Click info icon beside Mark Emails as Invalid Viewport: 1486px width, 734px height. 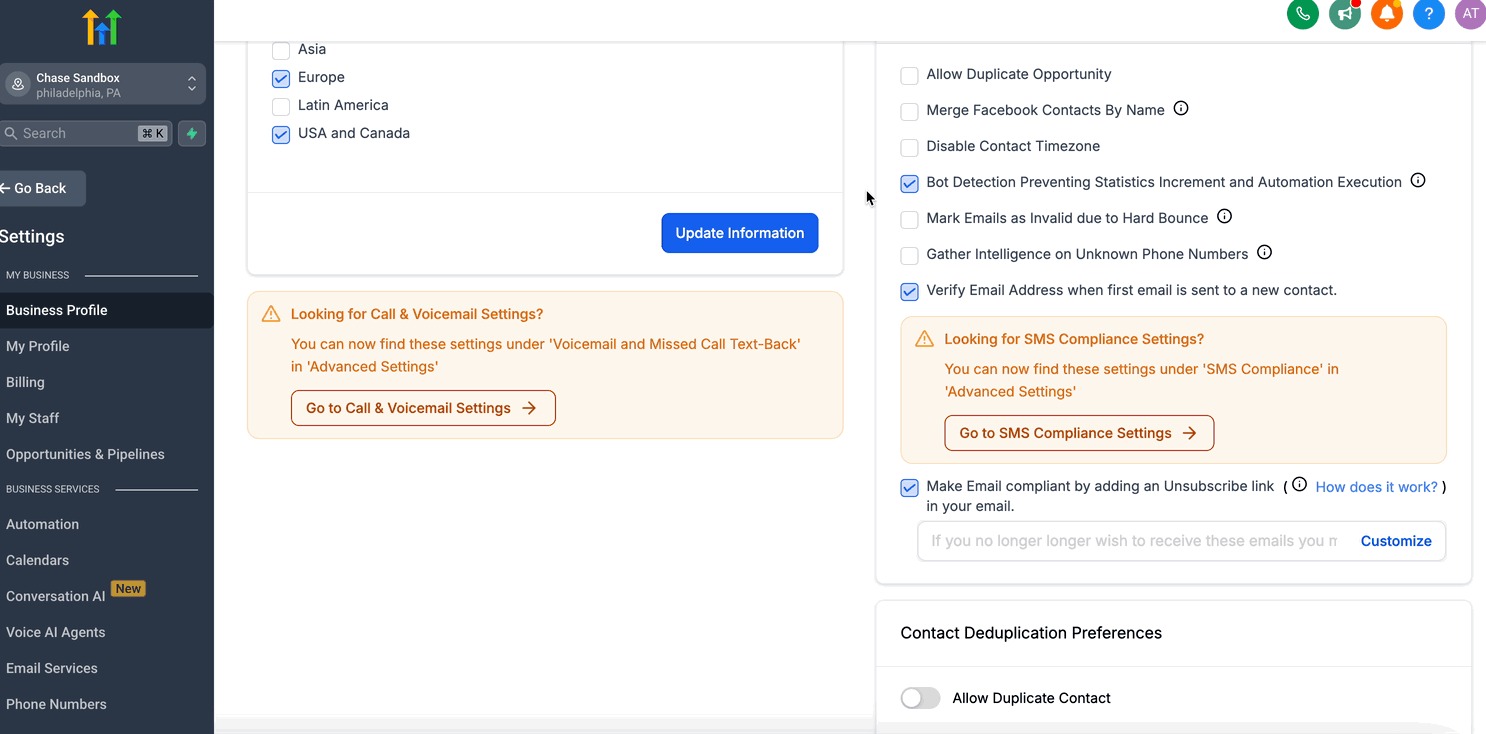1224,217
